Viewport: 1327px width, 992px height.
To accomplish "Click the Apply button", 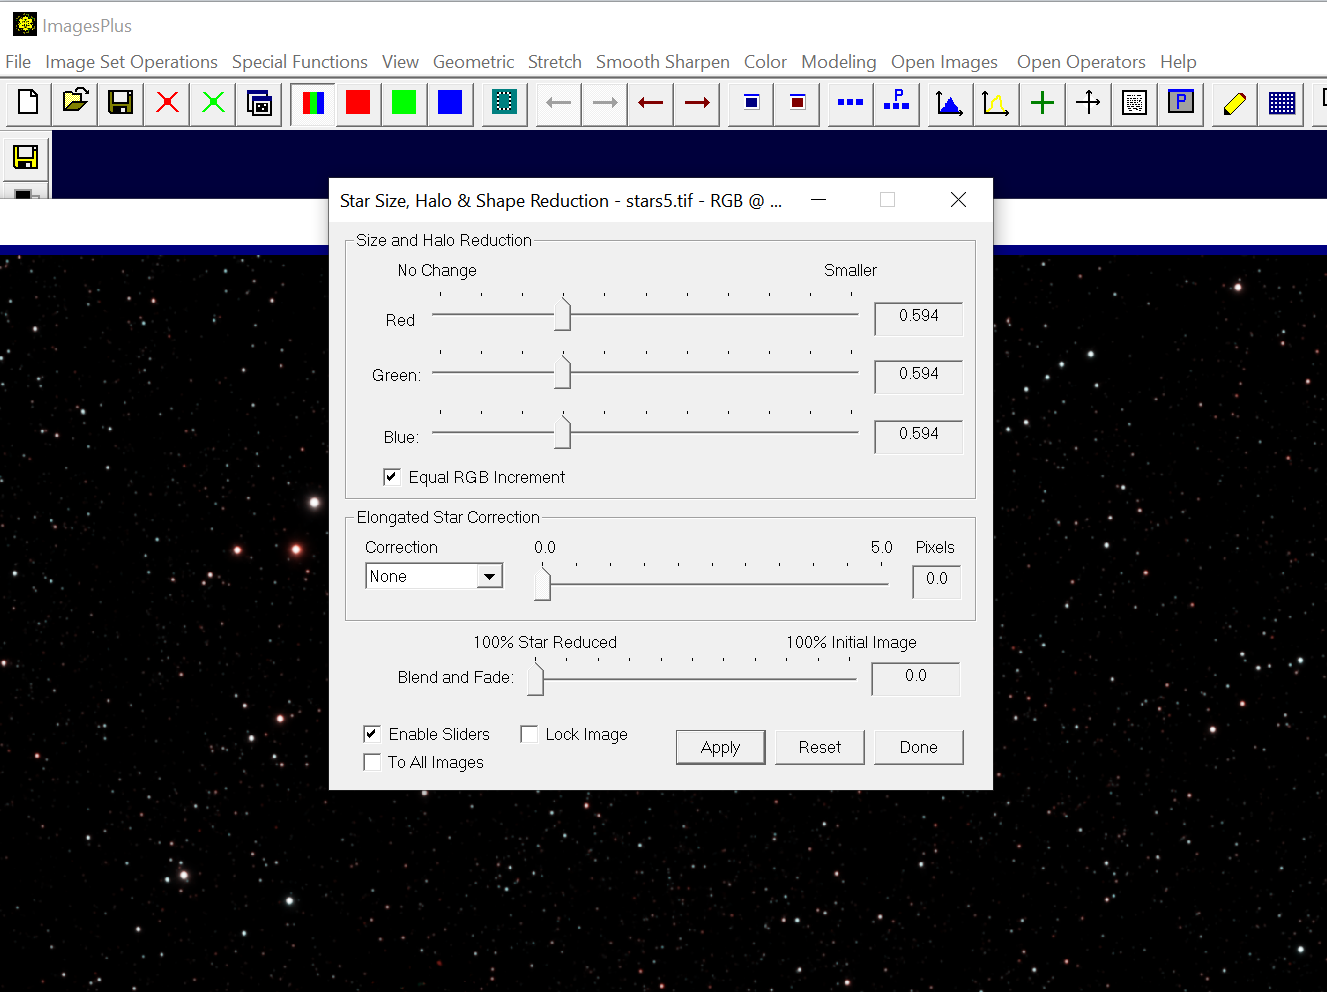I will 720,747.
